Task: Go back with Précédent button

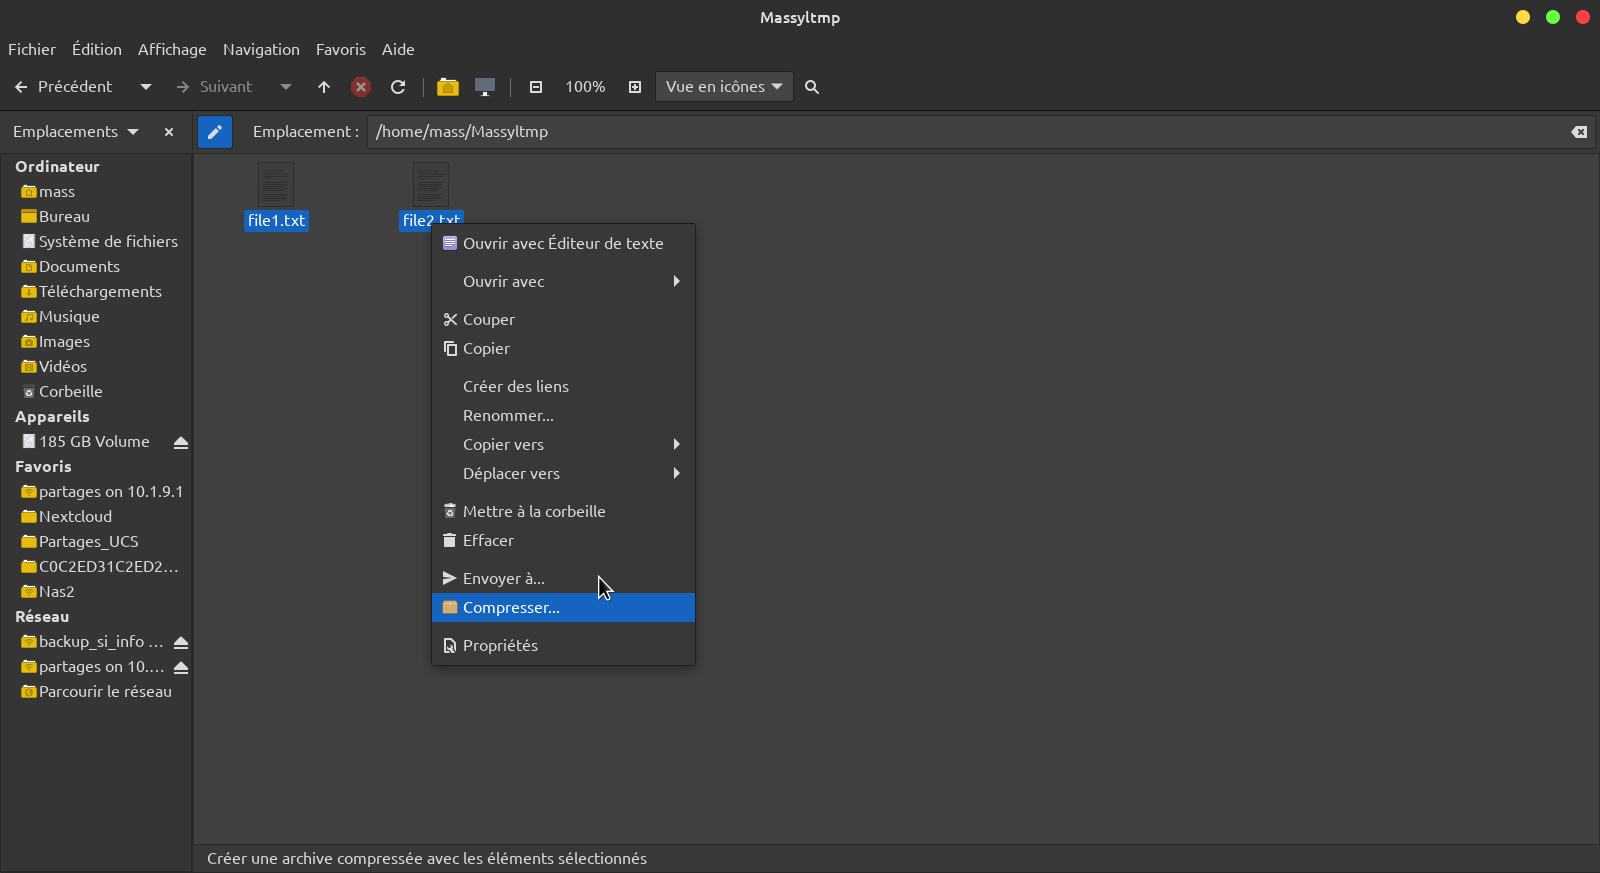Action: coord(63,87)
